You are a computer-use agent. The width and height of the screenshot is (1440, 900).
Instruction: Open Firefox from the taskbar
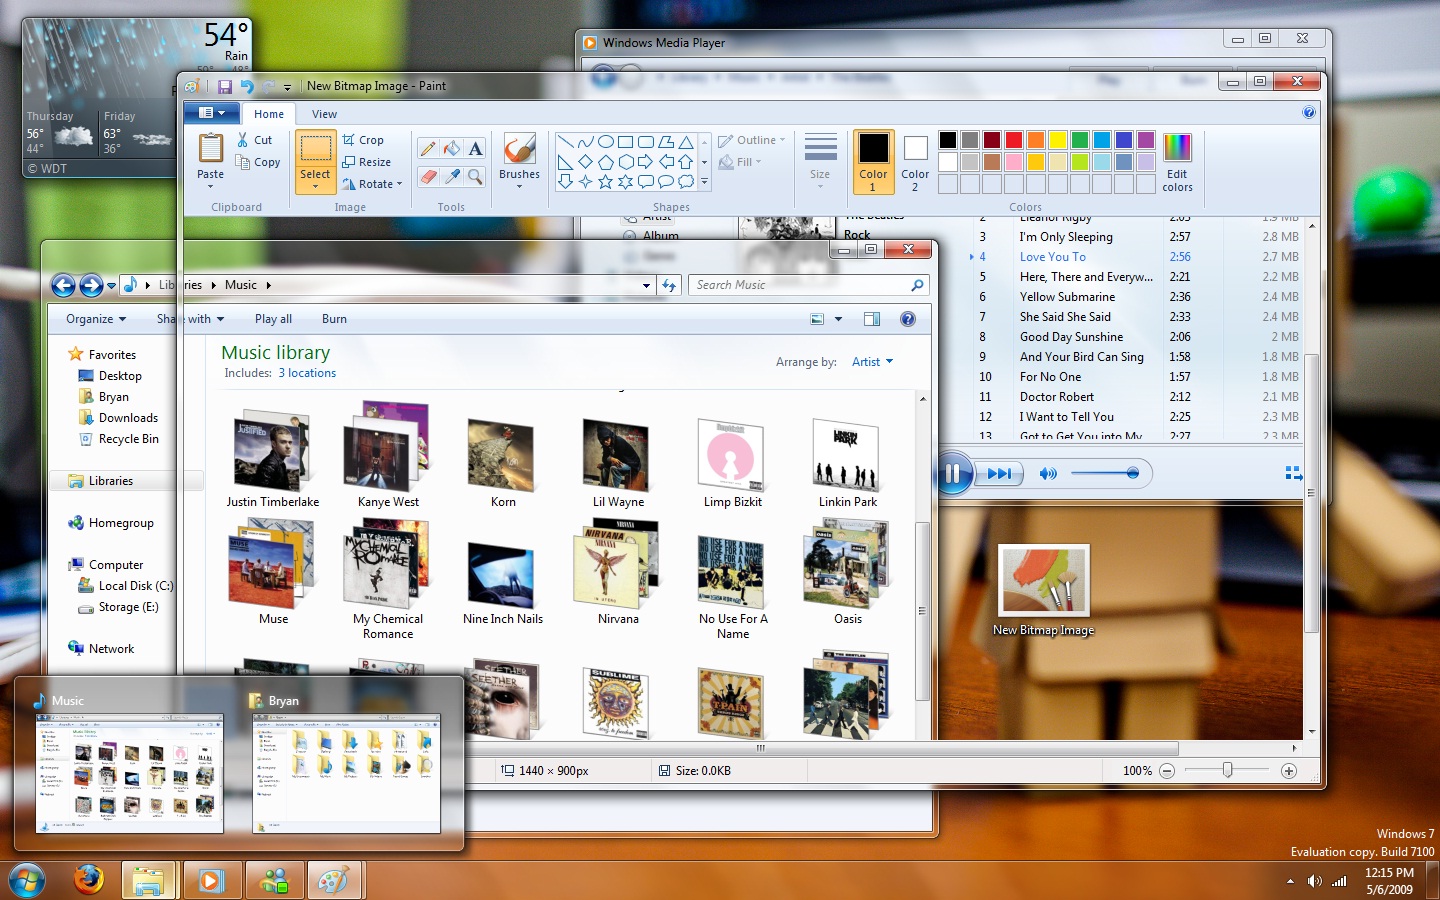click(89, 880)
